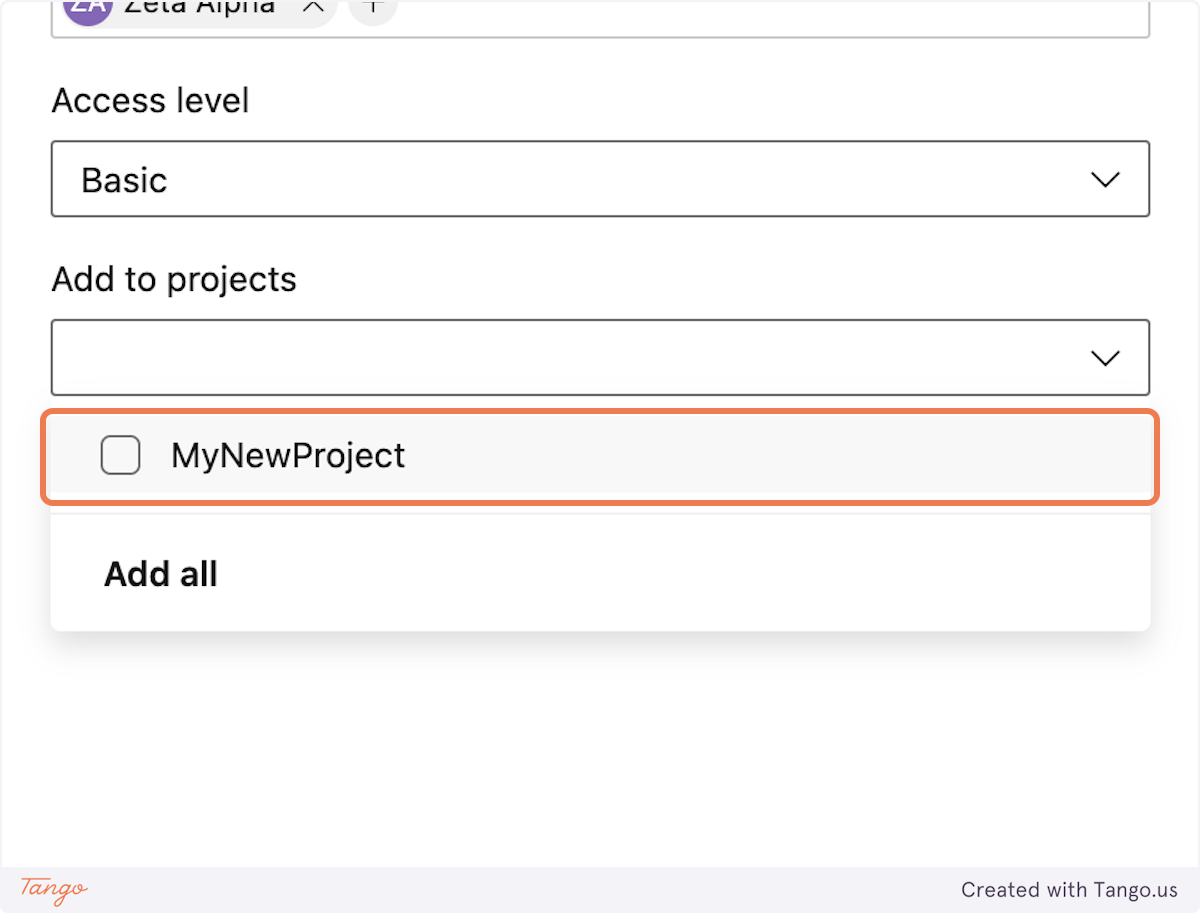Click the chevron icon on Add to projects
The height and width of the screenshot is (913, 1200).
tap(1105, 357)
